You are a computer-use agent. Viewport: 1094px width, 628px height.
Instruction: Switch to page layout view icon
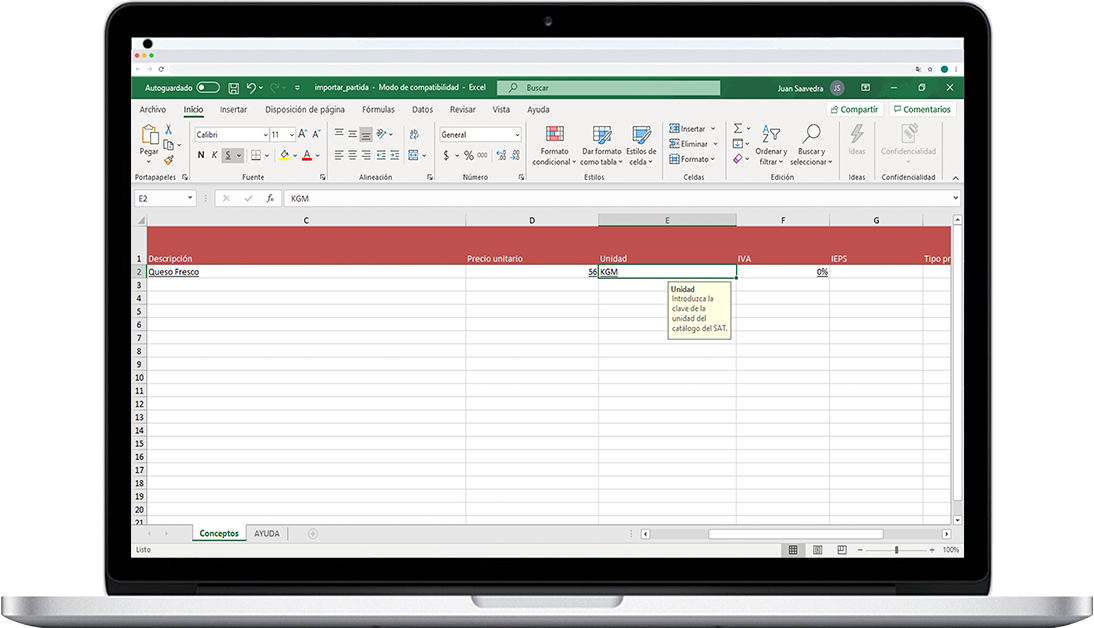pos(818,550)
